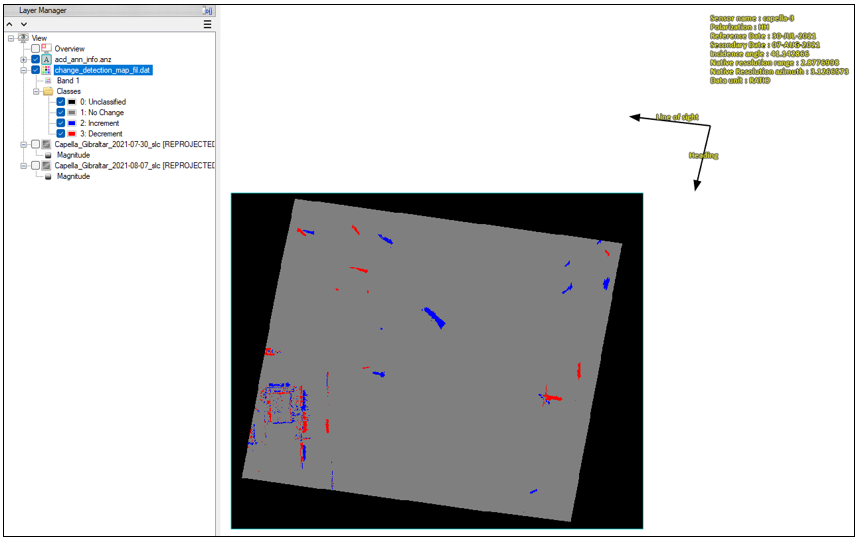
Task: Enable the Overview checkbox
Action: click(36, 49)
